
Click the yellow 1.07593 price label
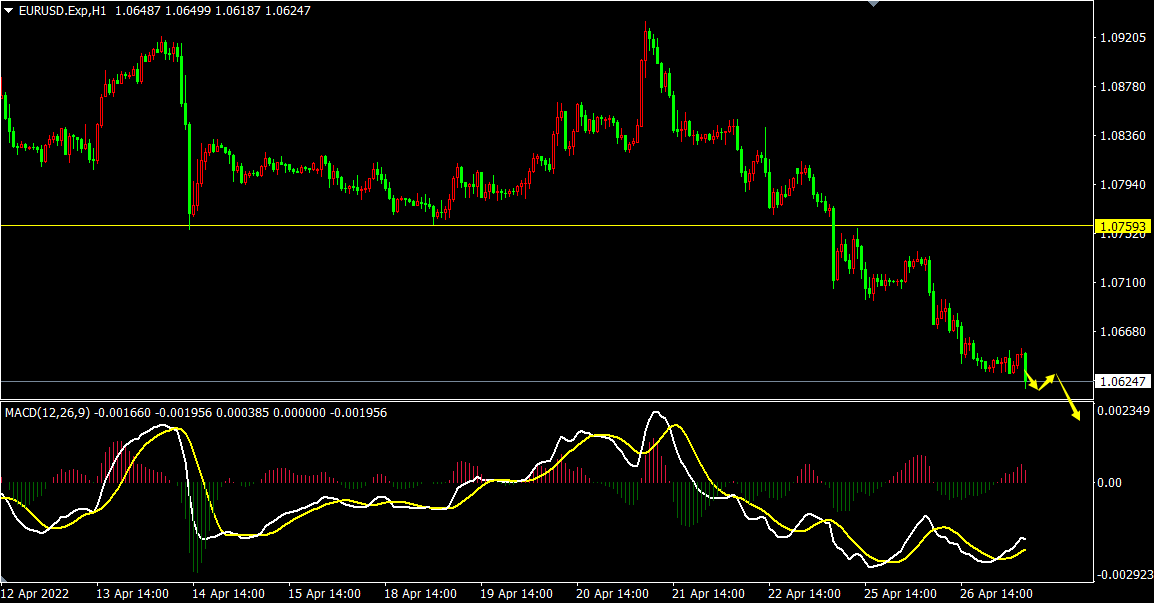(1123, 225)
